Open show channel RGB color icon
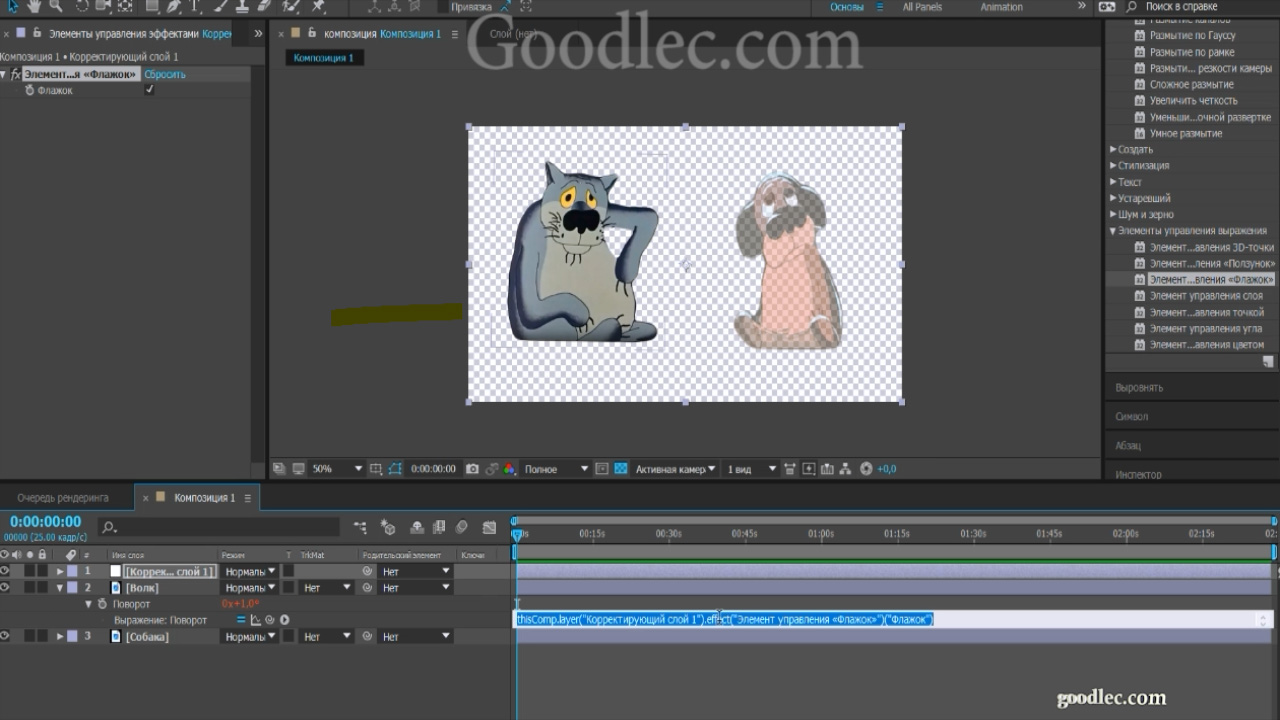This screenshot has height=720, width=1280. click(x=509, y=469)
